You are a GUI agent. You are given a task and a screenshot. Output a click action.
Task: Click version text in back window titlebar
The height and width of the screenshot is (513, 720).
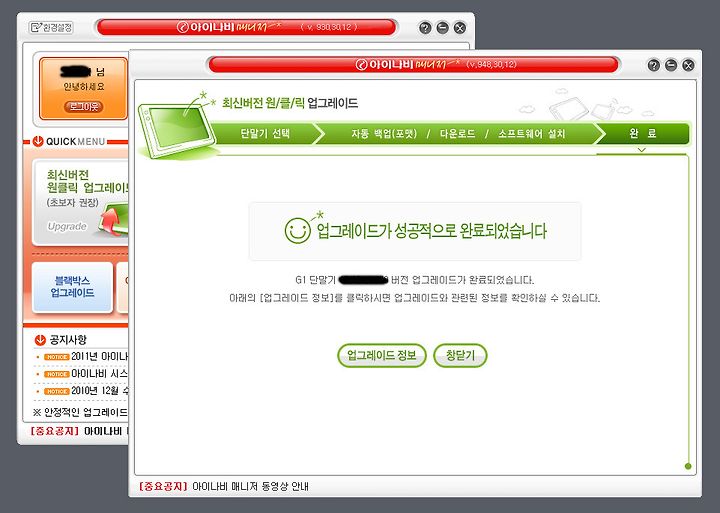[329, 27]
